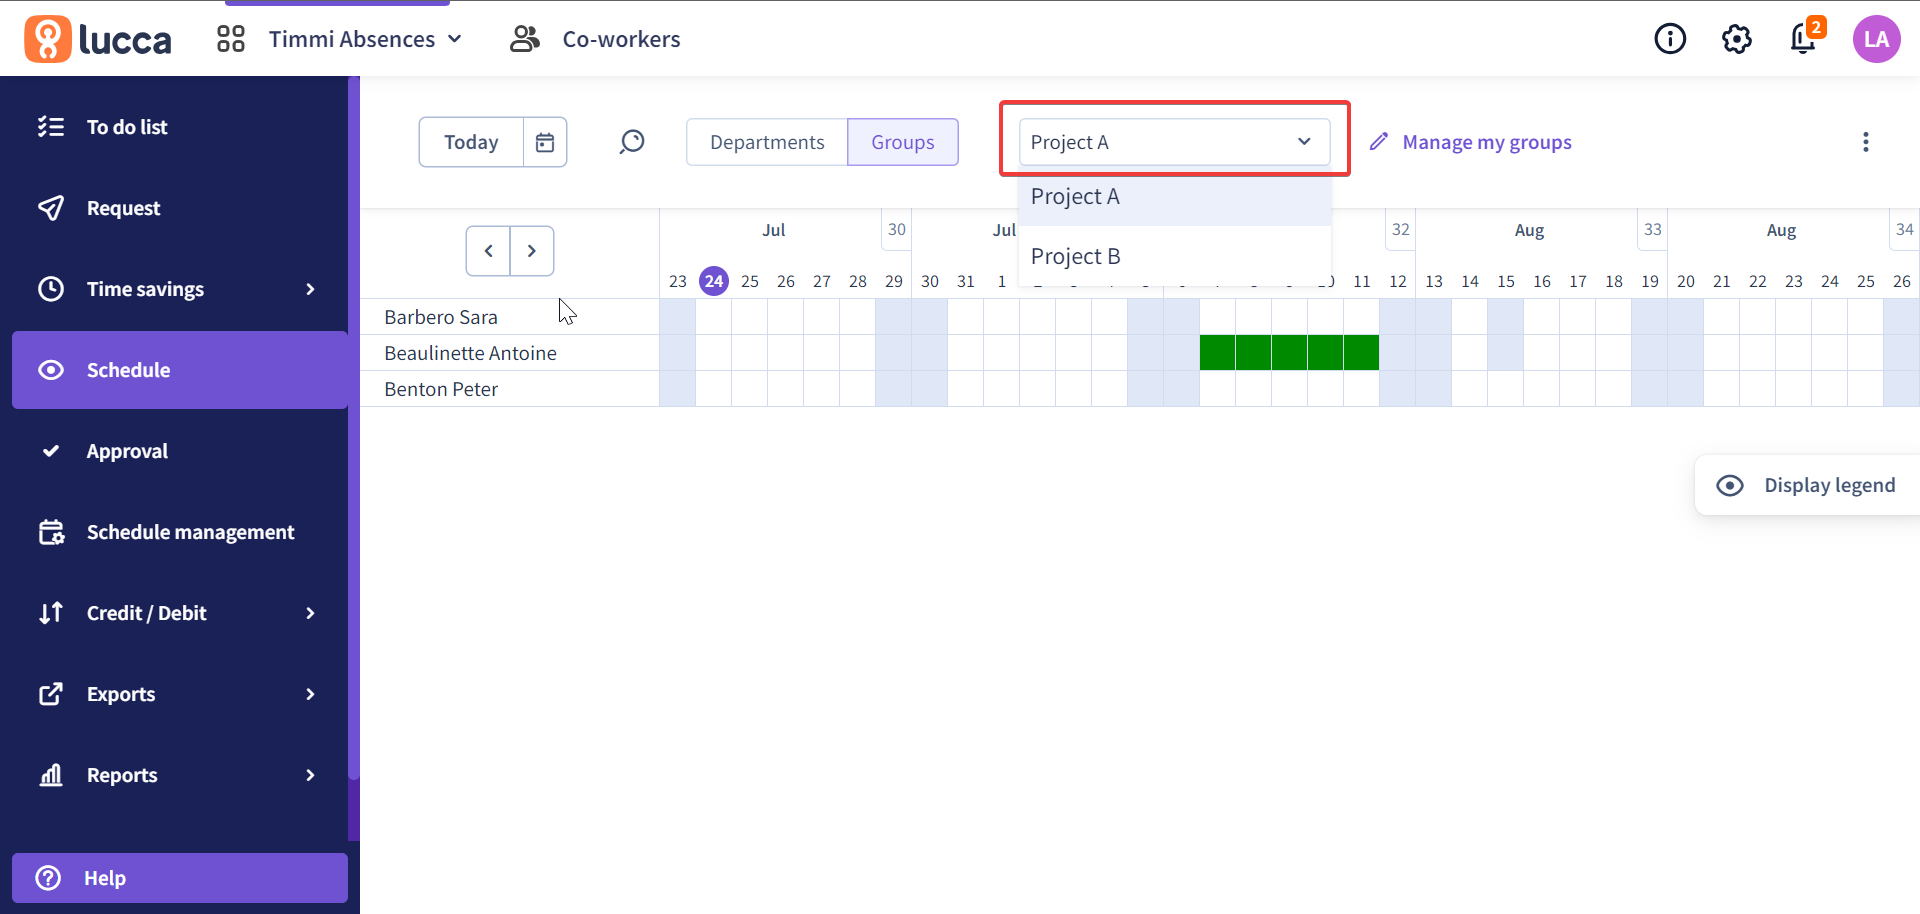Click the To do list checklist icon
1920x914 pixels.
[x=51, y=127]
